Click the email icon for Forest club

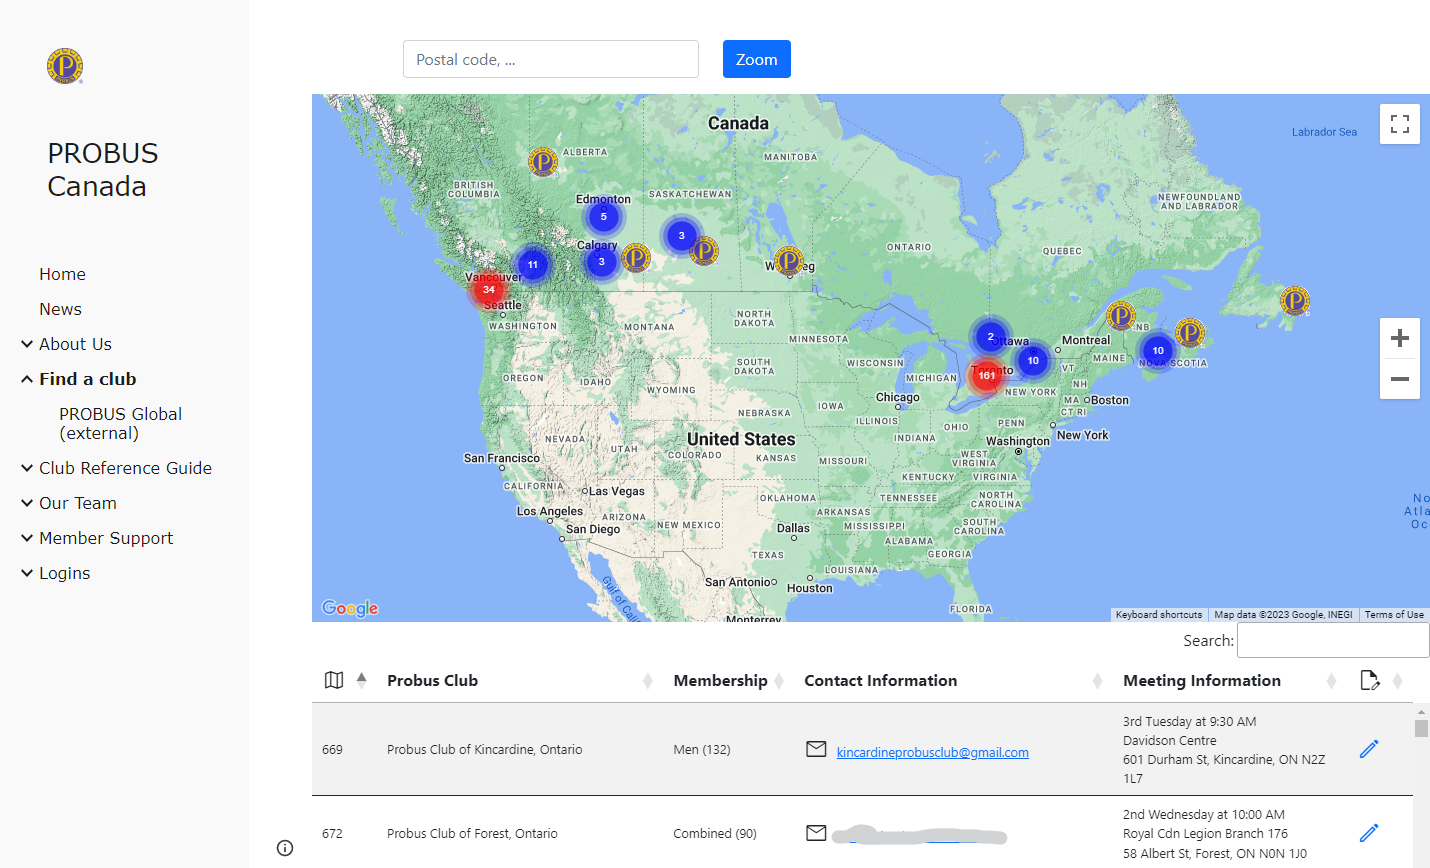coord(816,833)
